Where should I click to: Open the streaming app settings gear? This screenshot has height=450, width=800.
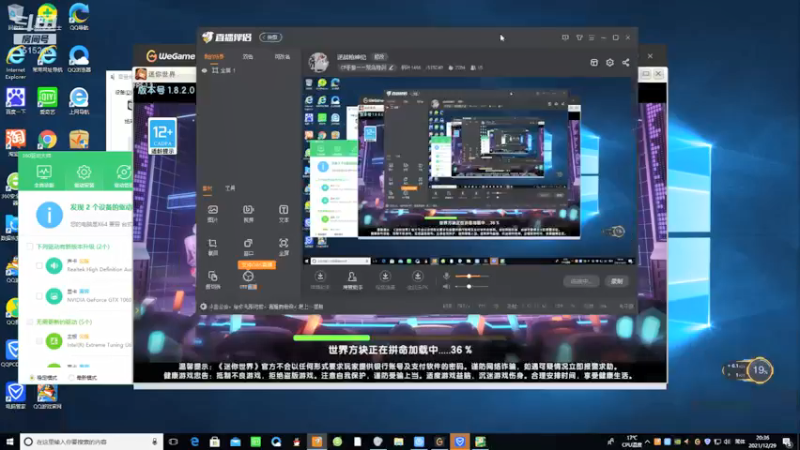(610, 62)
